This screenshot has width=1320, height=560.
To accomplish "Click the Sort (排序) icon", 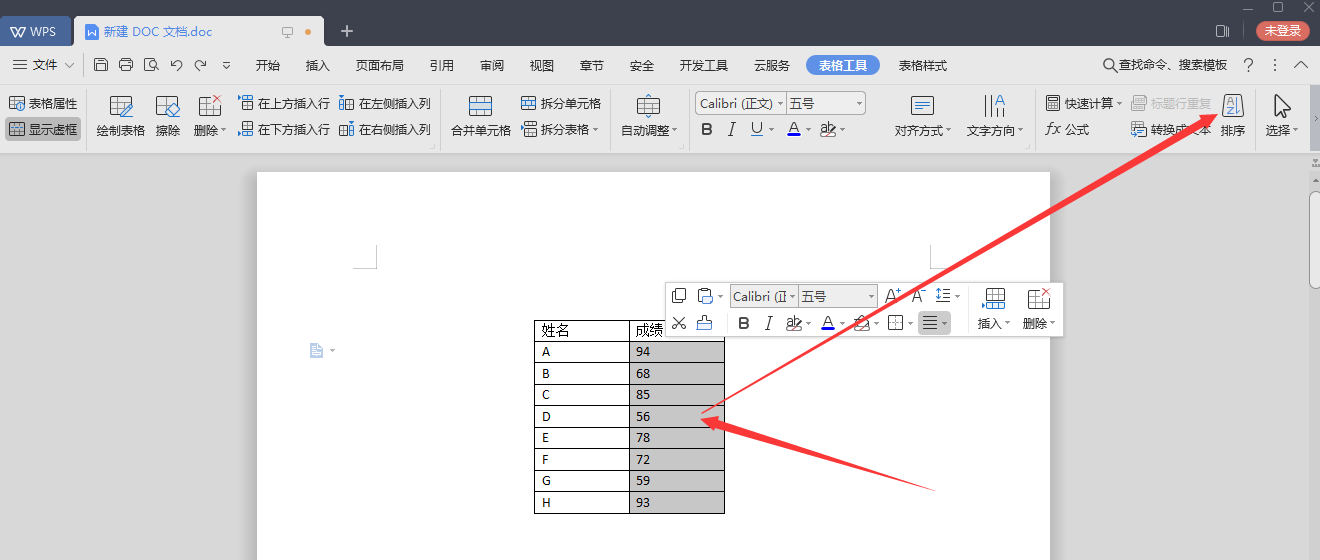I will tap(1233, 116).
